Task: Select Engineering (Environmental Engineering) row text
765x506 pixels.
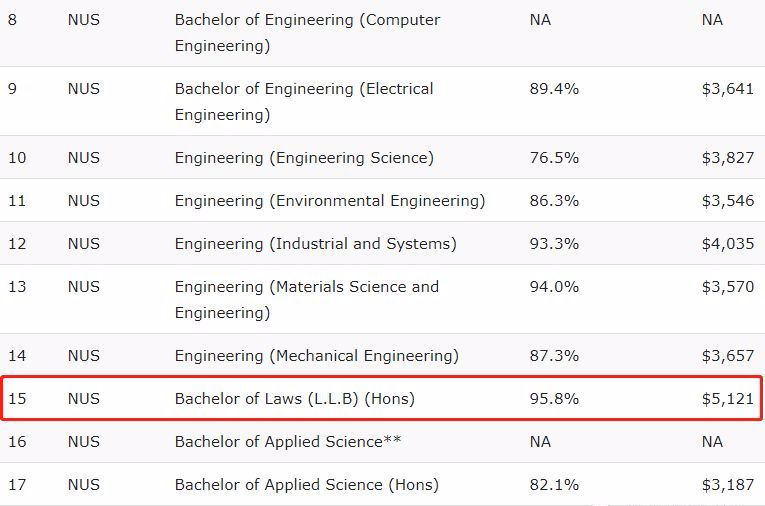Action: tap(330, 200)
